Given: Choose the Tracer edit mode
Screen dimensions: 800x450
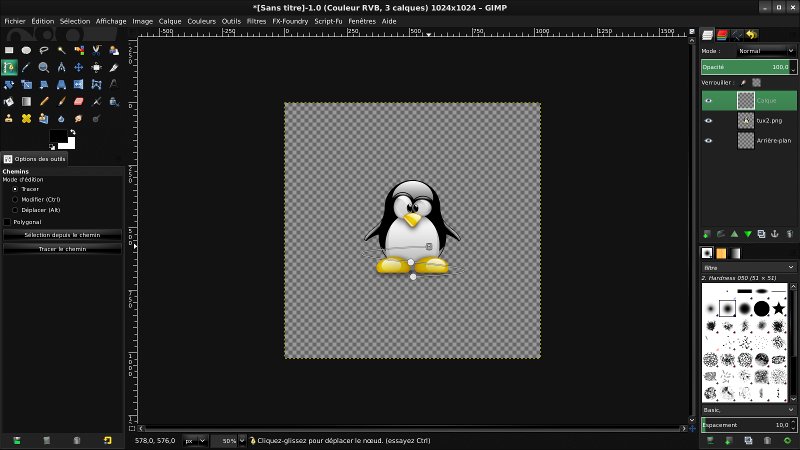Looking at the screenshot, I should 15,189.
